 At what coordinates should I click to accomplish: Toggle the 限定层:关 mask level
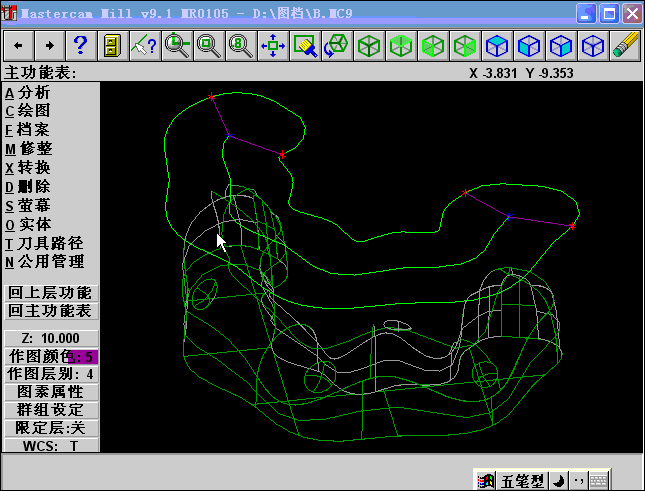click(51, 428)
